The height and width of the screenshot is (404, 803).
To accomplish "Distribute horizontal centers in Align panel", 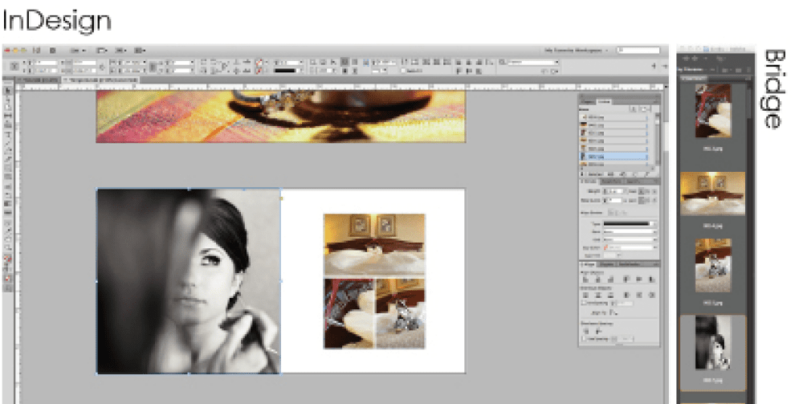I will [639, 295].
